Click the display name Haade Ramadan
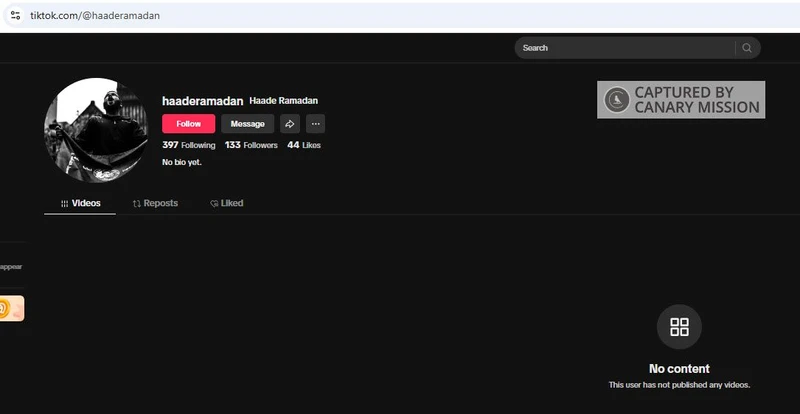 (x=284, y=101)
